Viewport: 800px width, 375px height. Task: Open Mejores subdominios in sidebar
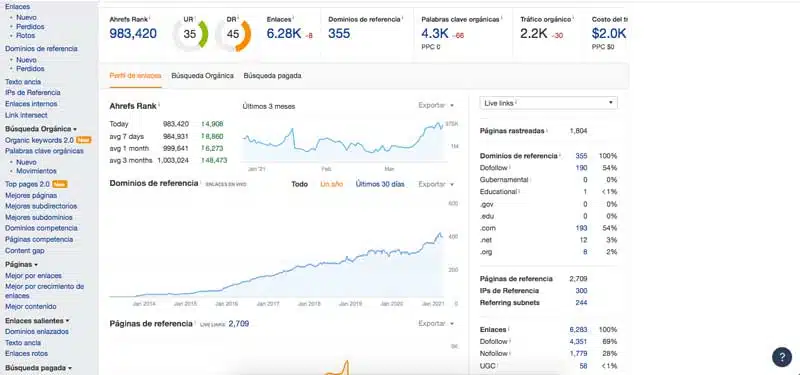(39, 217)
